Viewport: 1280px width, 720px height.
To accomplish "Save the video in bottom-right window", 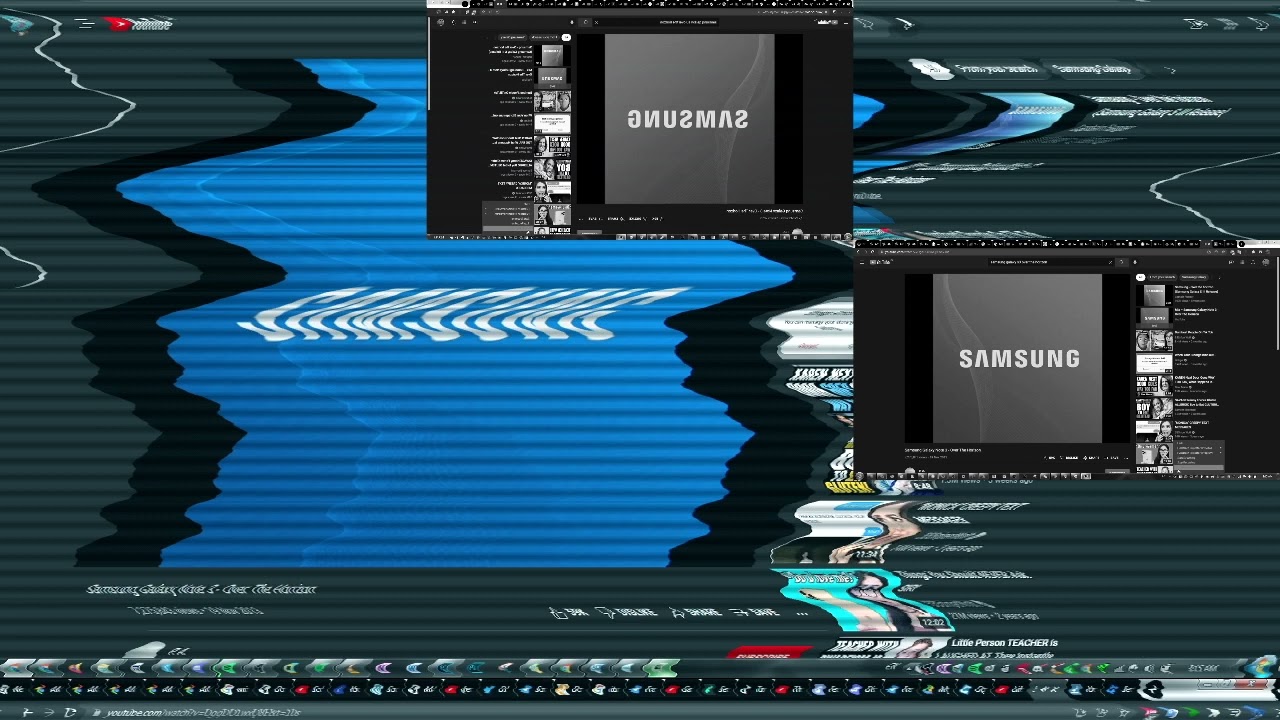I will click(x=1111, y=458).
